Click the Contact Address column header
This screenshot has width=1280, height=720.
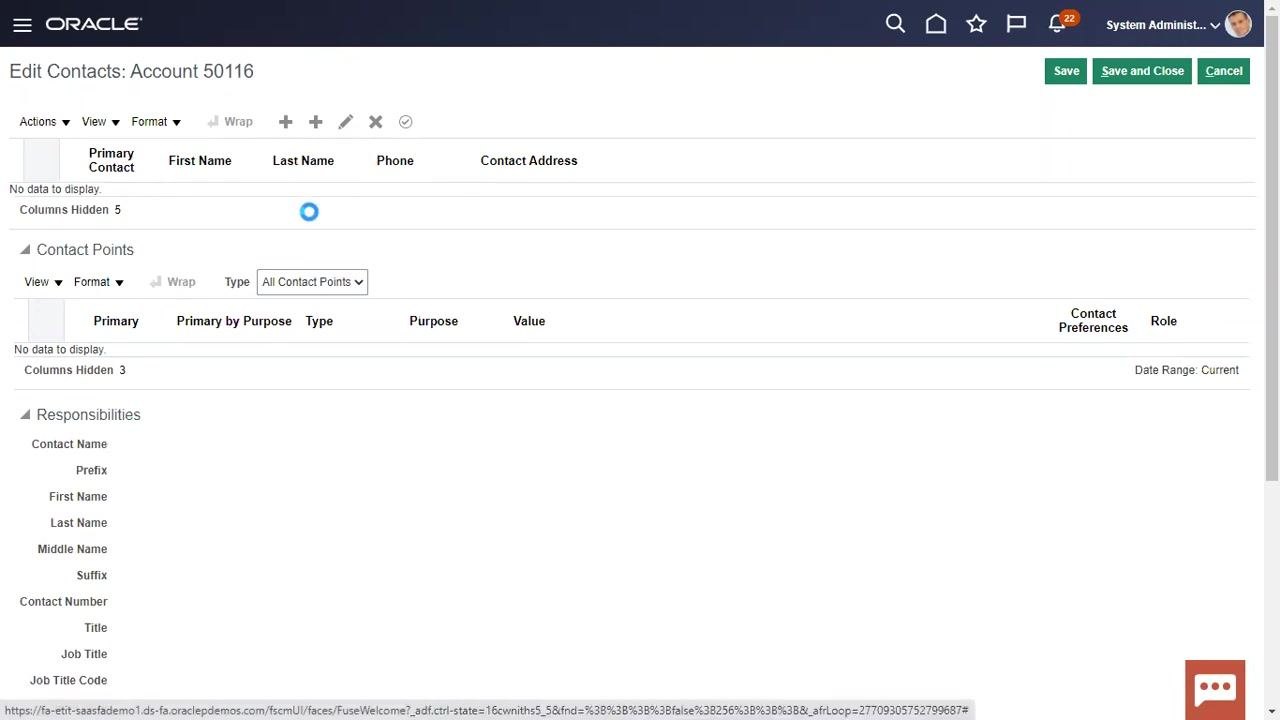click(x=529, y=160)
